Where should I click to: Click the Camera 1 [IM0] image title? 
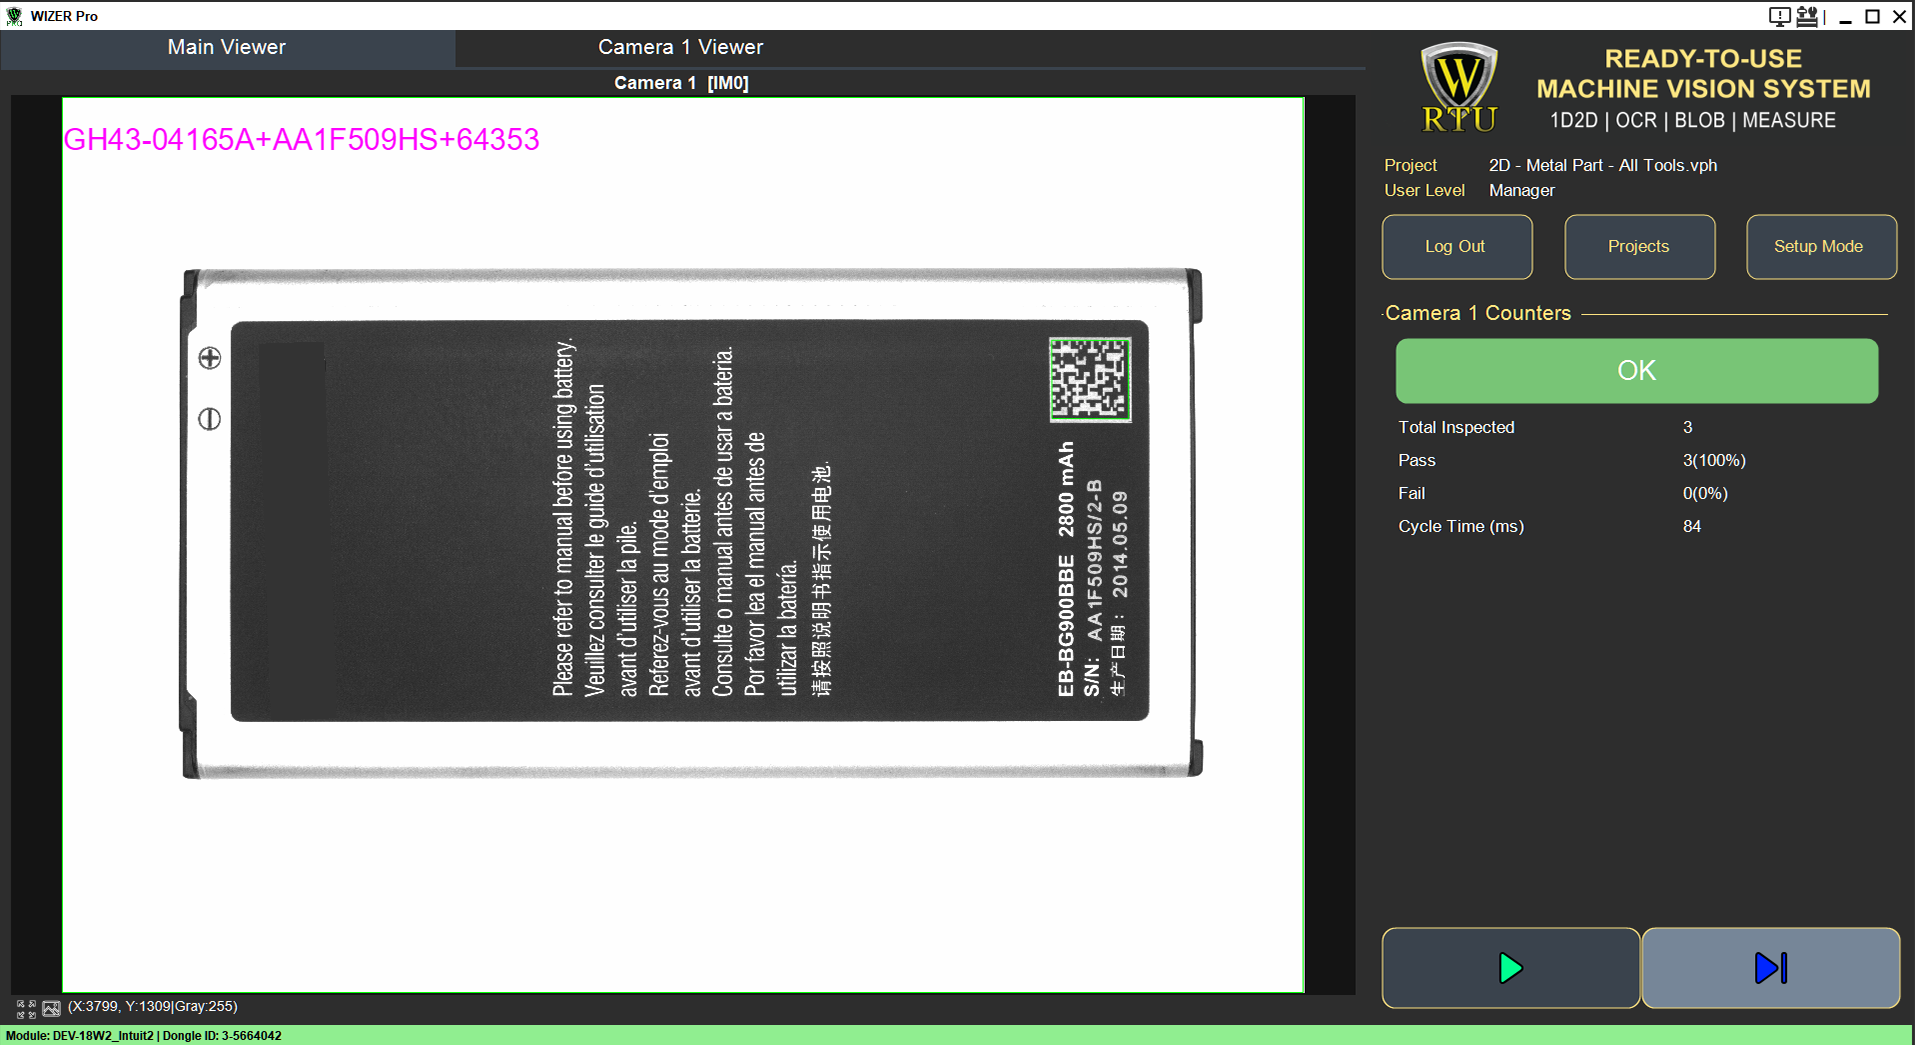pyautogui.click(x=681, y=83)
